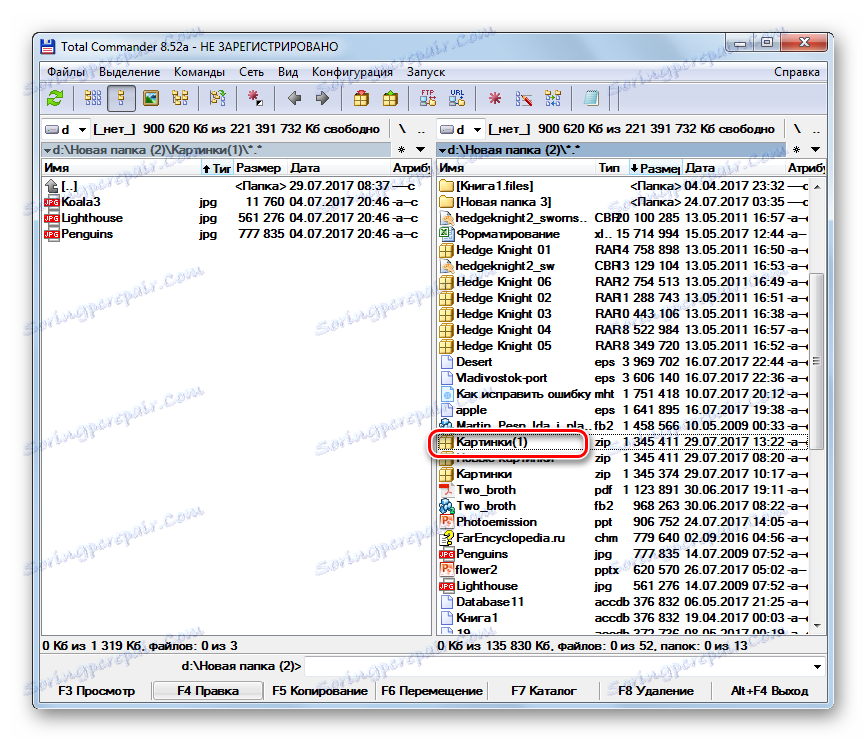
Task: Open the left panel favorites asterisk button
Action: pos(401,149)
